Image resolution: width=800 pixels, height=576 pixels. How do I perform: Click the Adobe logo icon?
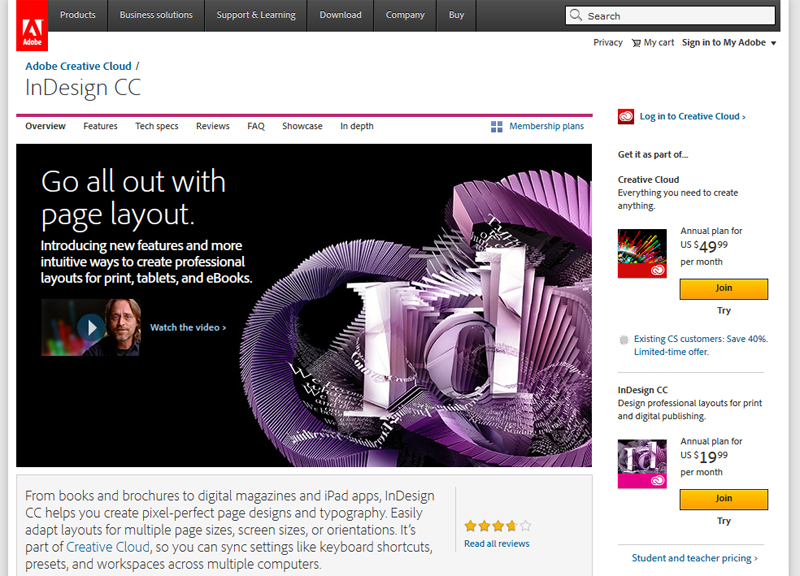point(29,25)
